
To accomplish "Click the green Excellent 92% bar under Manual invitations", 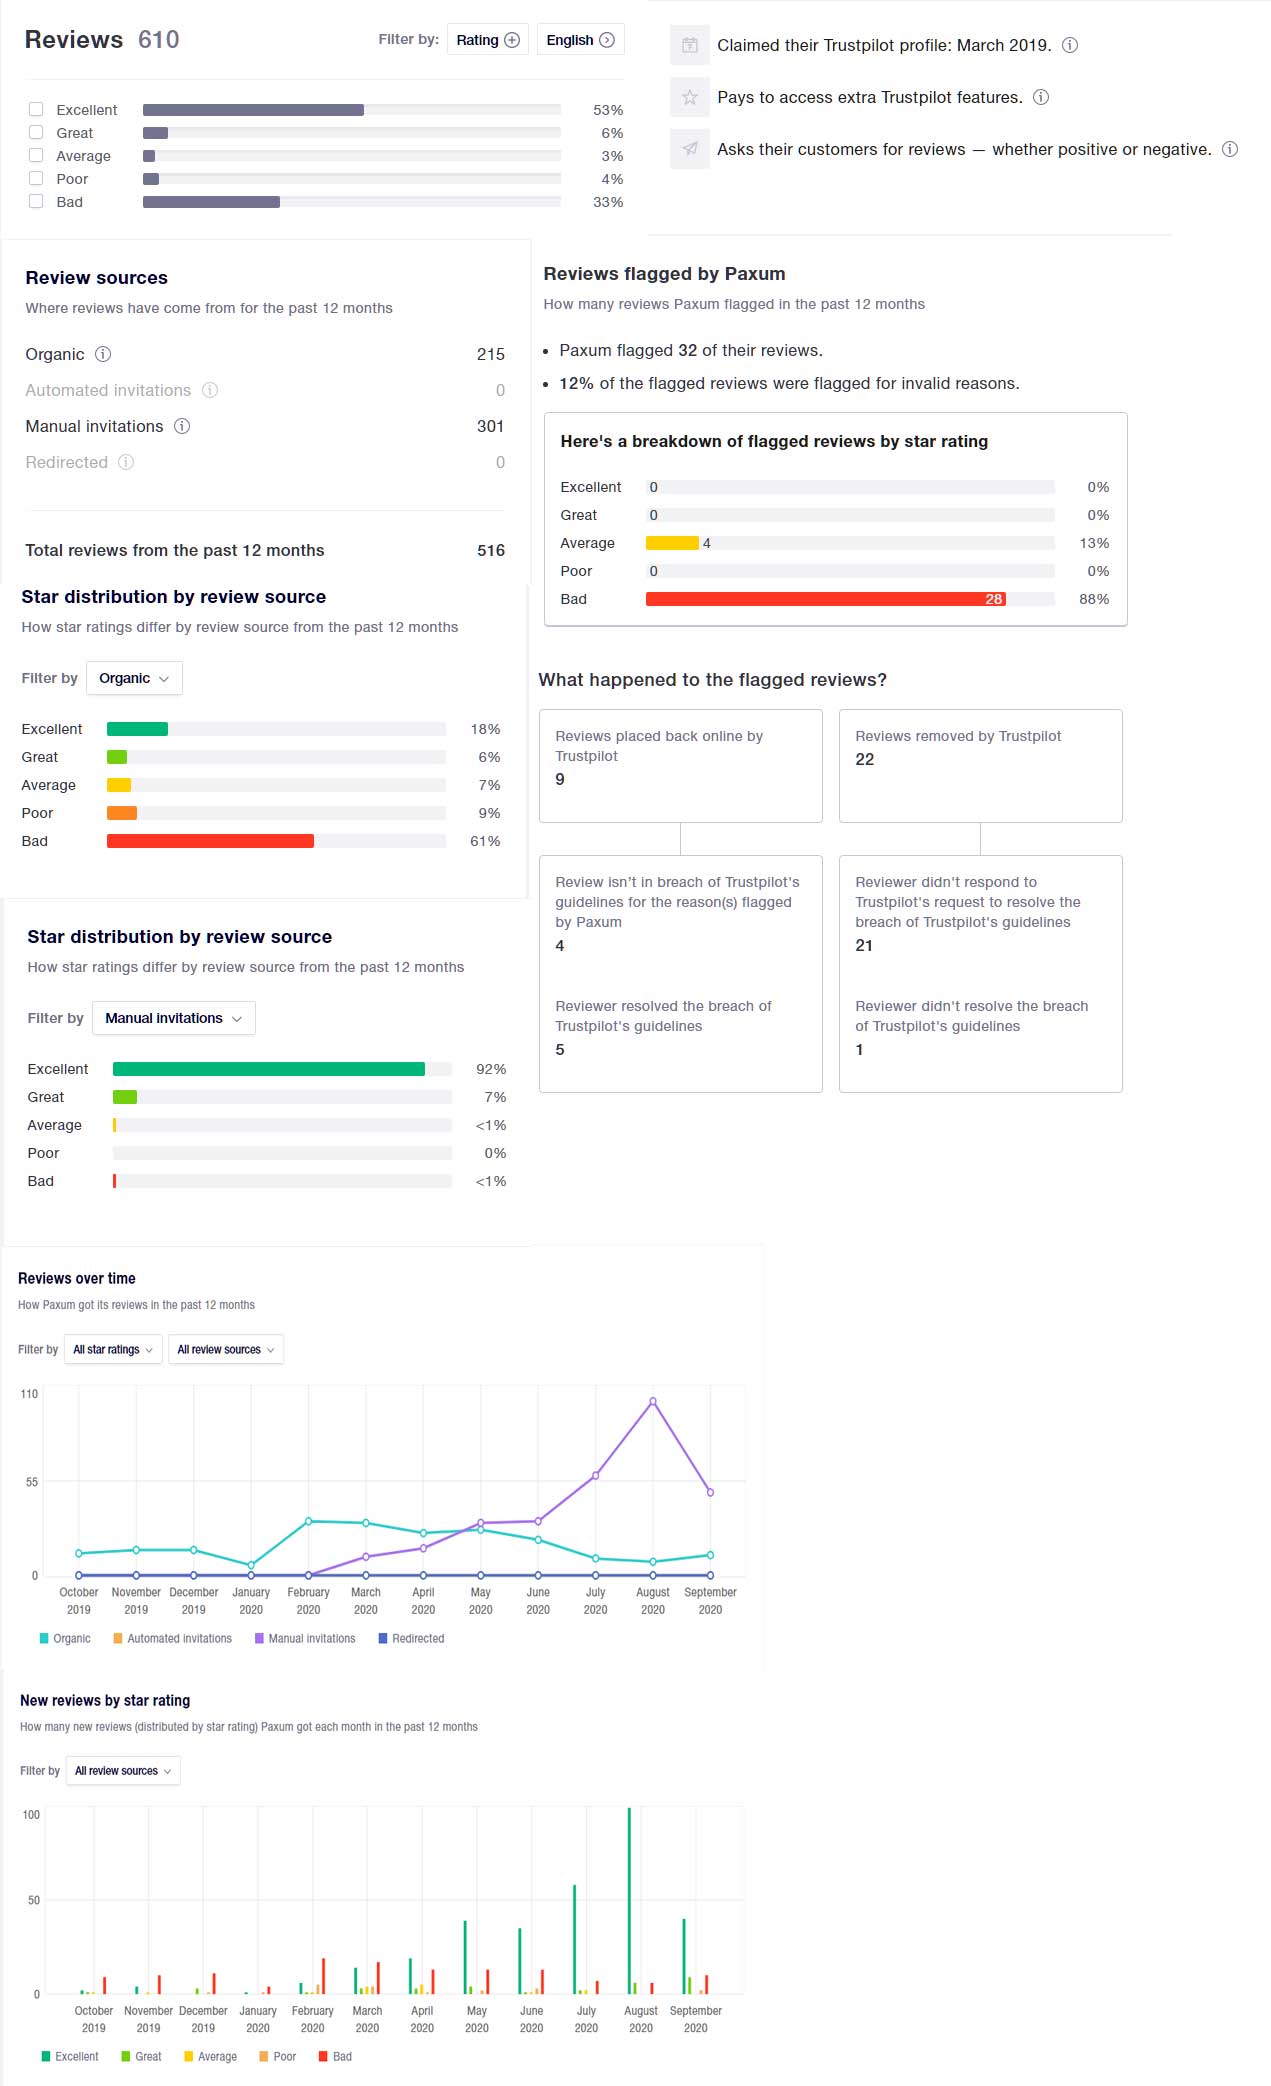I will click(x=269, y=1069).
